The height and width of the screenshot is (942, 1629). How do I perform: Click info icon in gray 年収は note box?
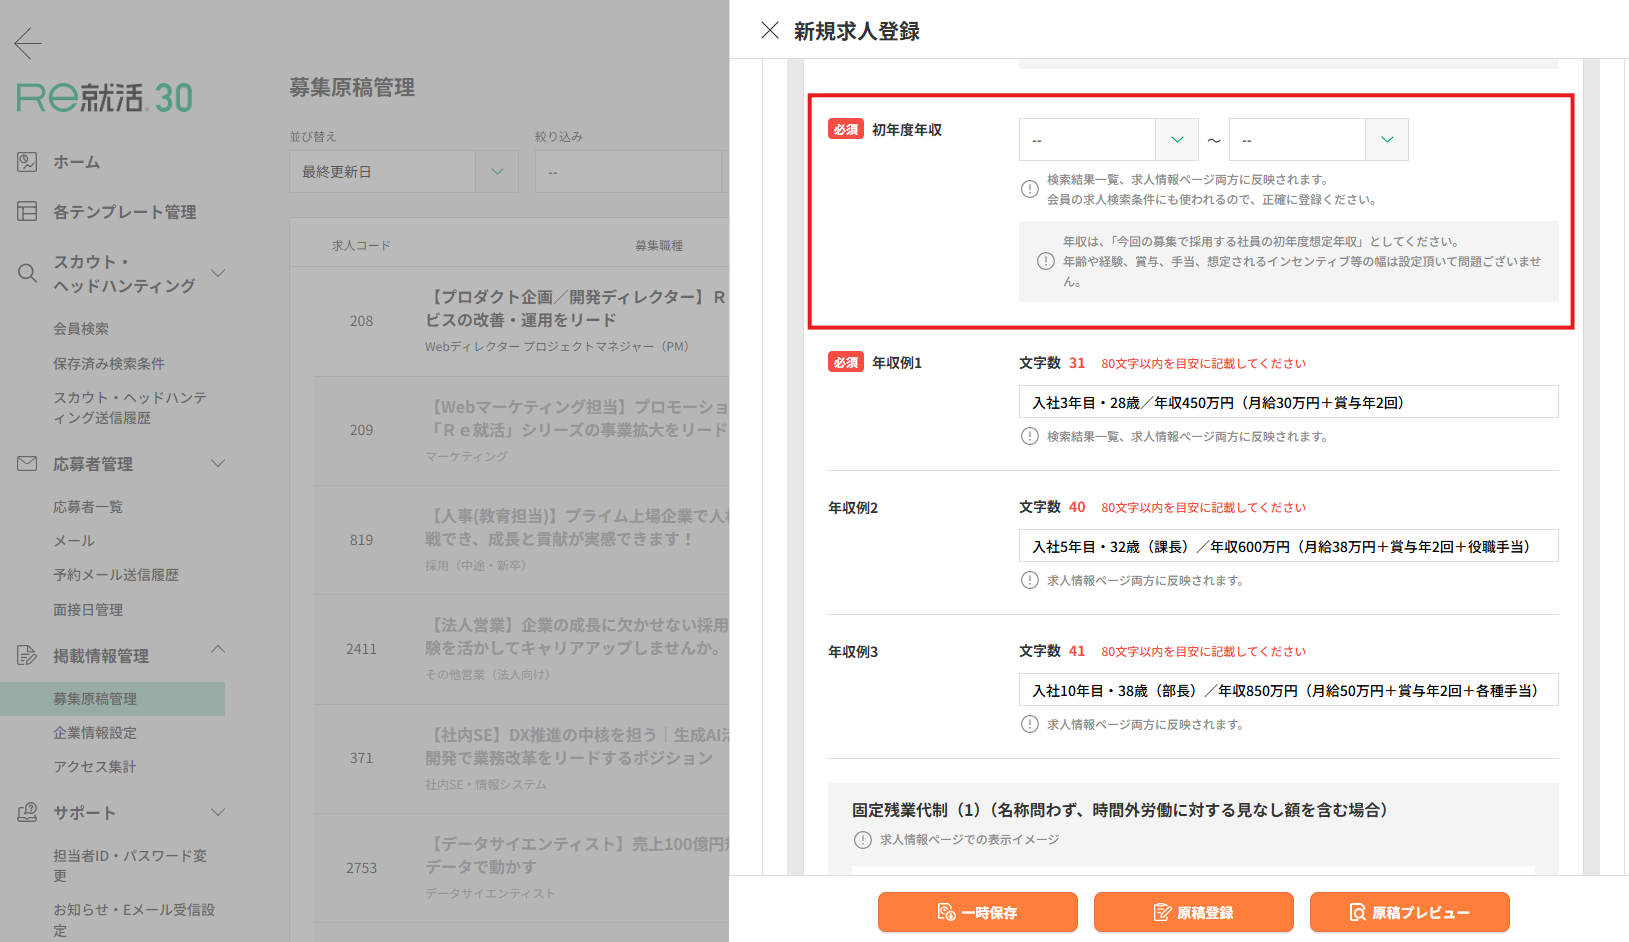click(1045, 261)
